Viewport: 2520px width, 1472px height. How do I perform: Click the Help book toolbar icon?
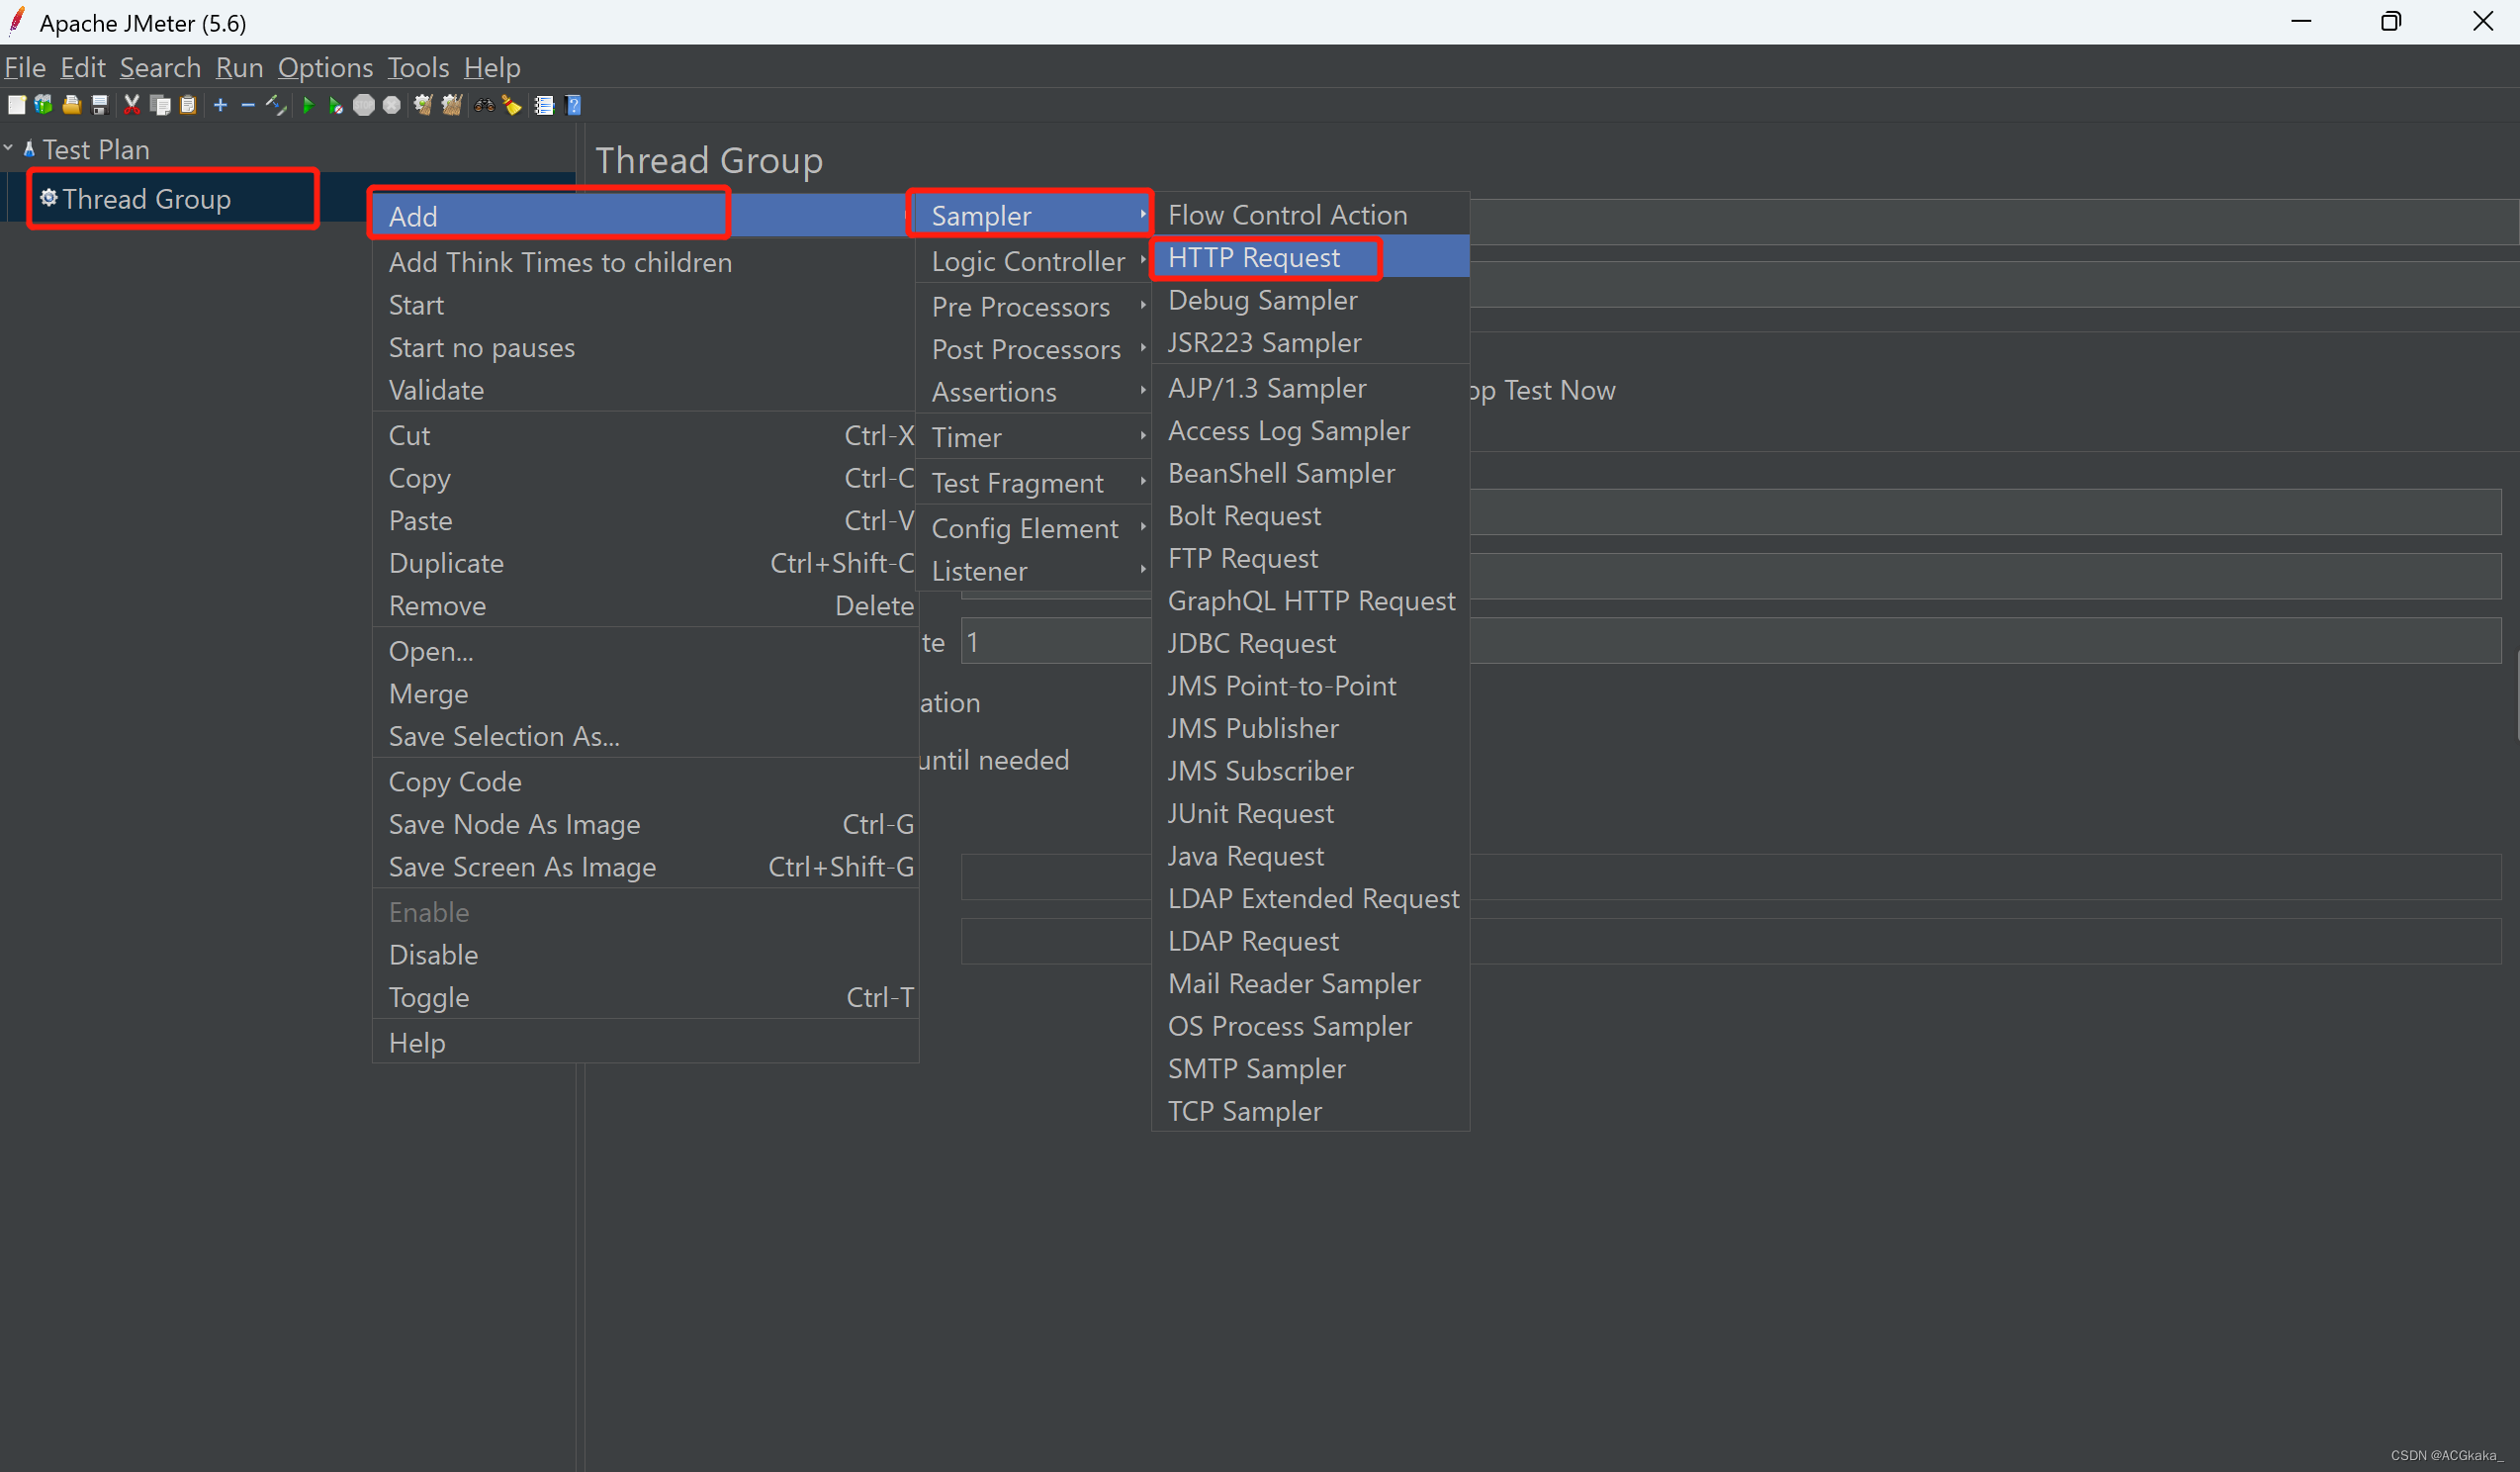click(573, 105)
